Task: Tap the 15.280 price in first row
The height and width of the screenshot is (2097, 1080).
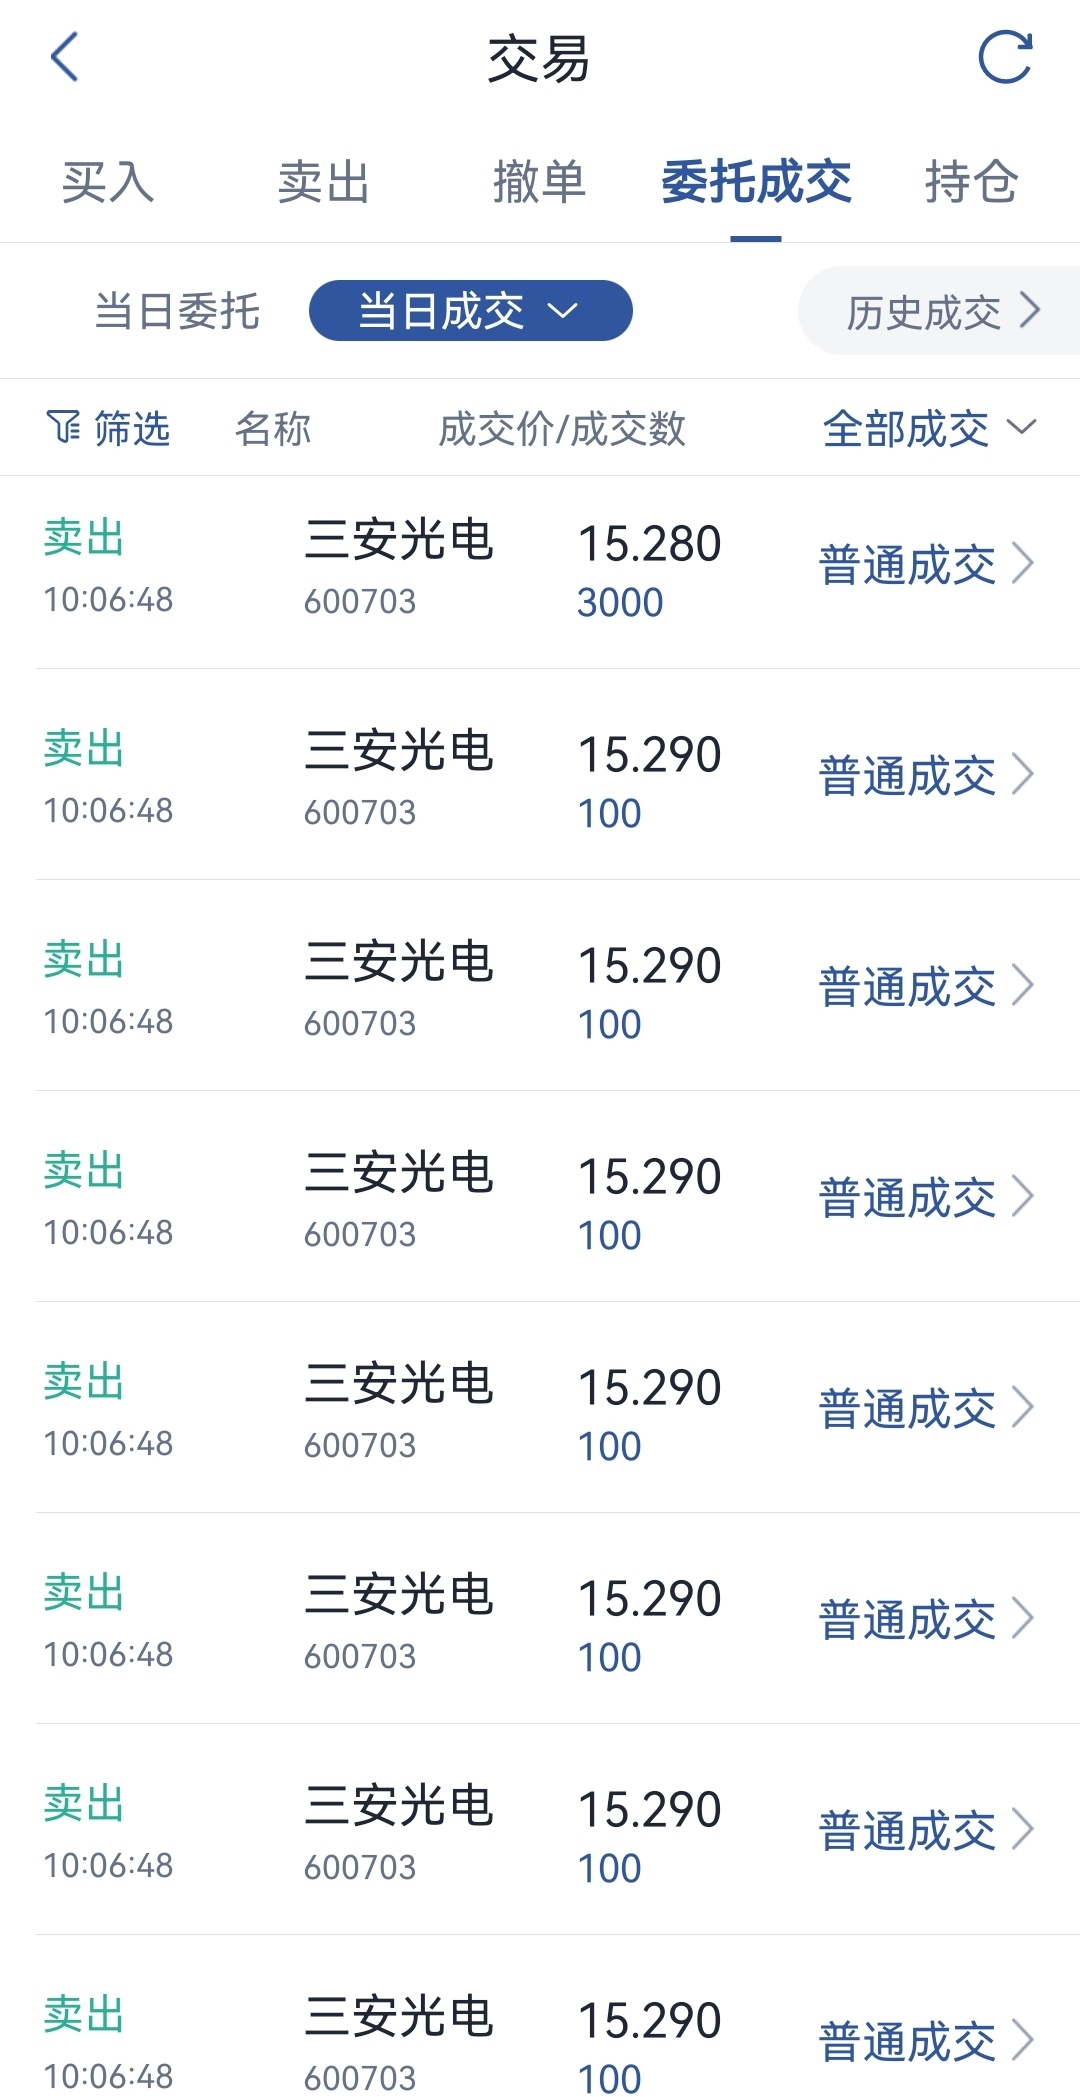Action: pos(649,544)
